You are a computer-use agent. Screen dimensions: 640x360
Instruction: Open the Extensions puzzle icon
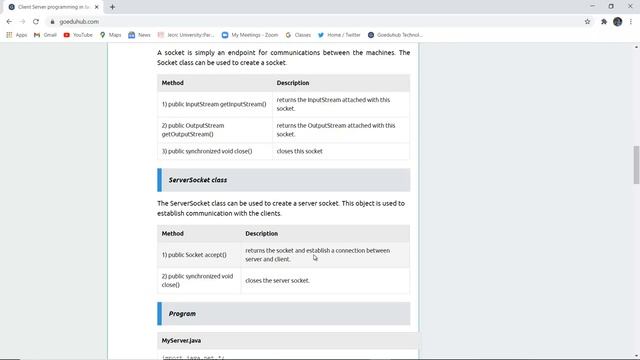[604, 22]
